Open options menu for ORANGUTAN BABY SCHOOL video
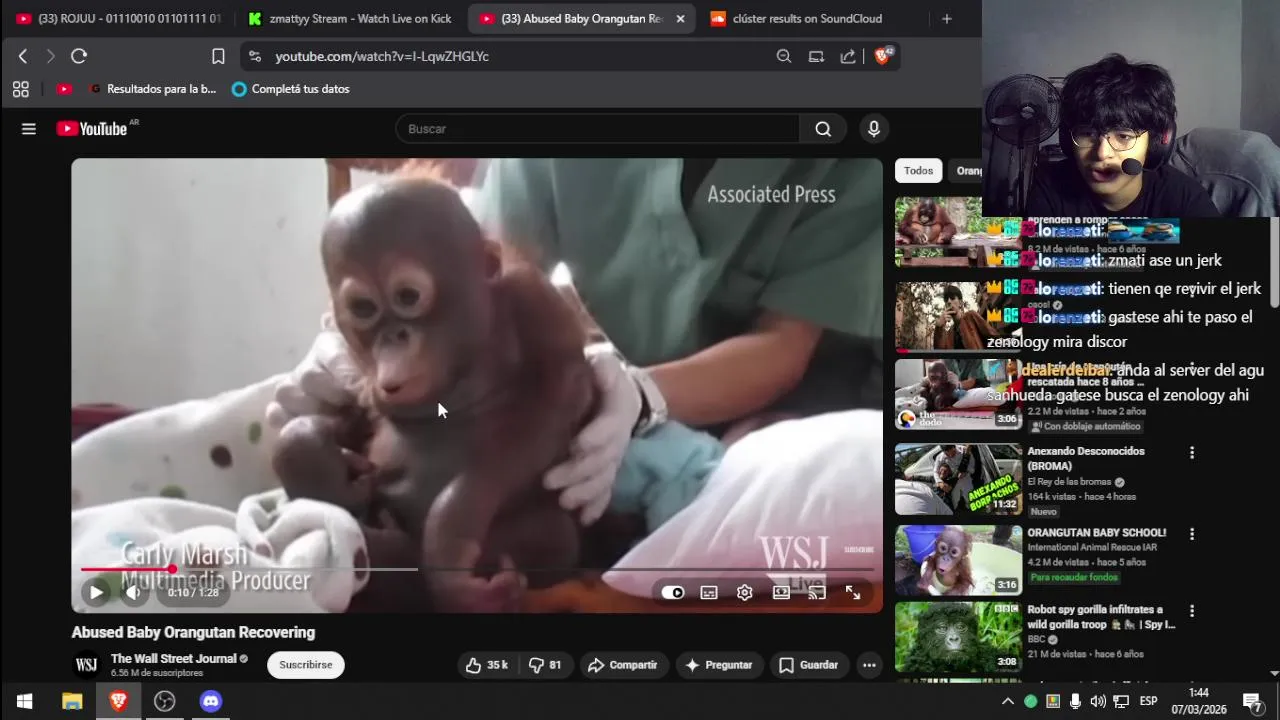This screenshot has height=720, width=1280. click(x=1191, y=532)
